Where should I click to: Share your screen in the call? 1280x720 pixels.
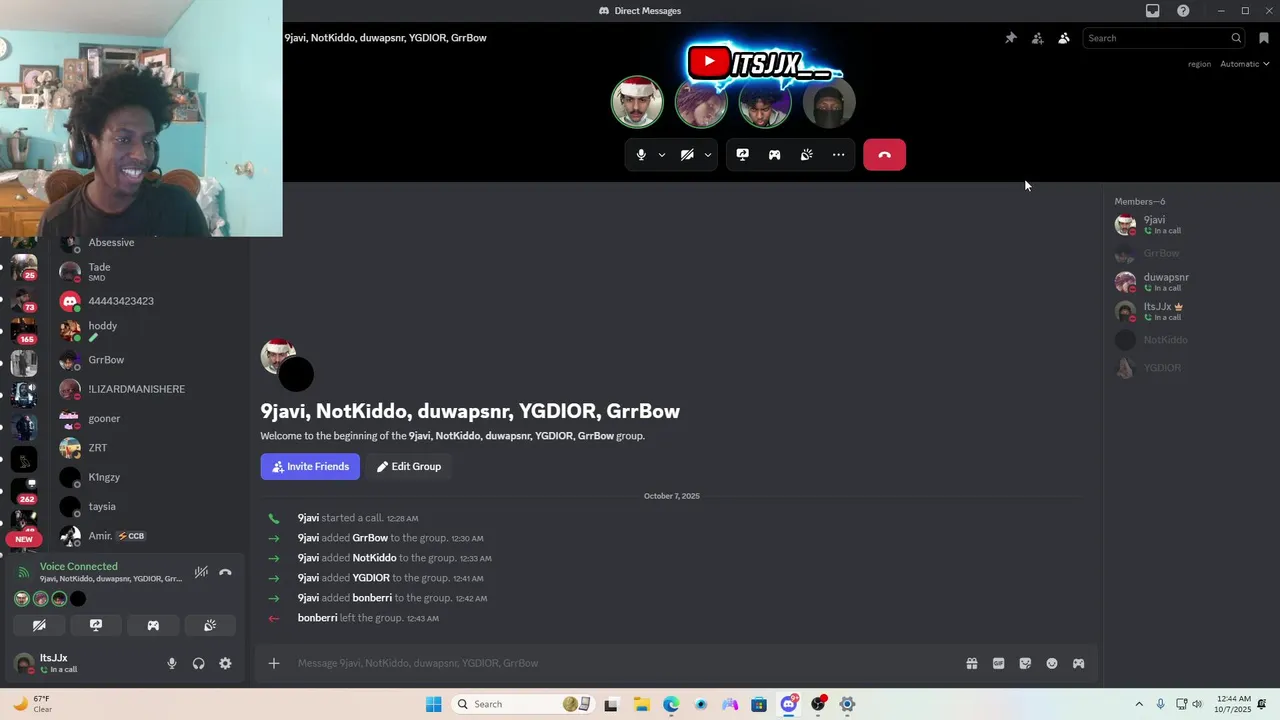[742, 155]
